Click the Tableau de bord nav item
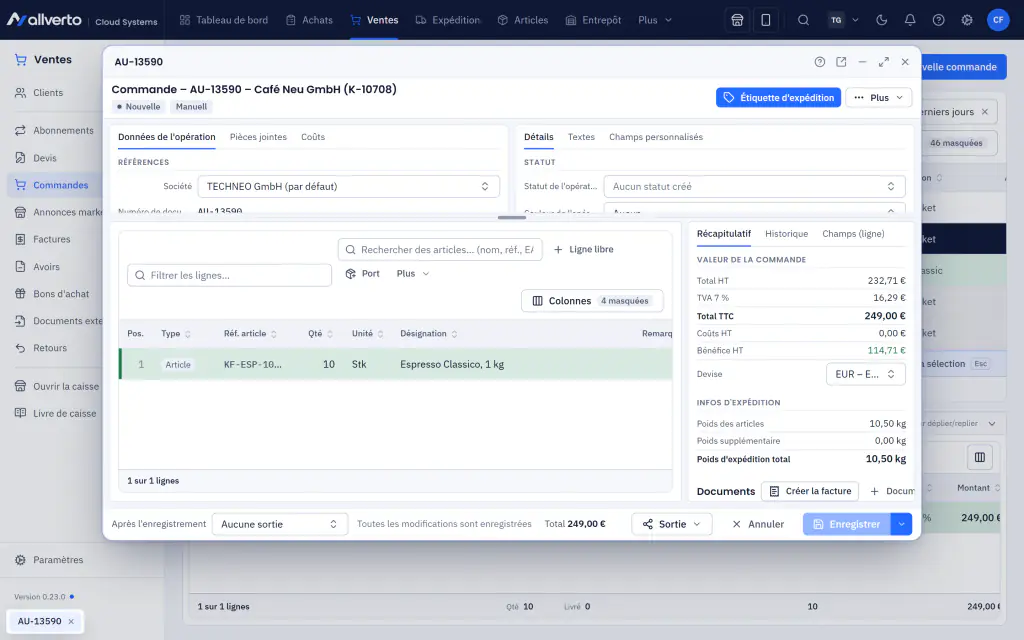This screenshot has height=640, width=1024. 224,20
